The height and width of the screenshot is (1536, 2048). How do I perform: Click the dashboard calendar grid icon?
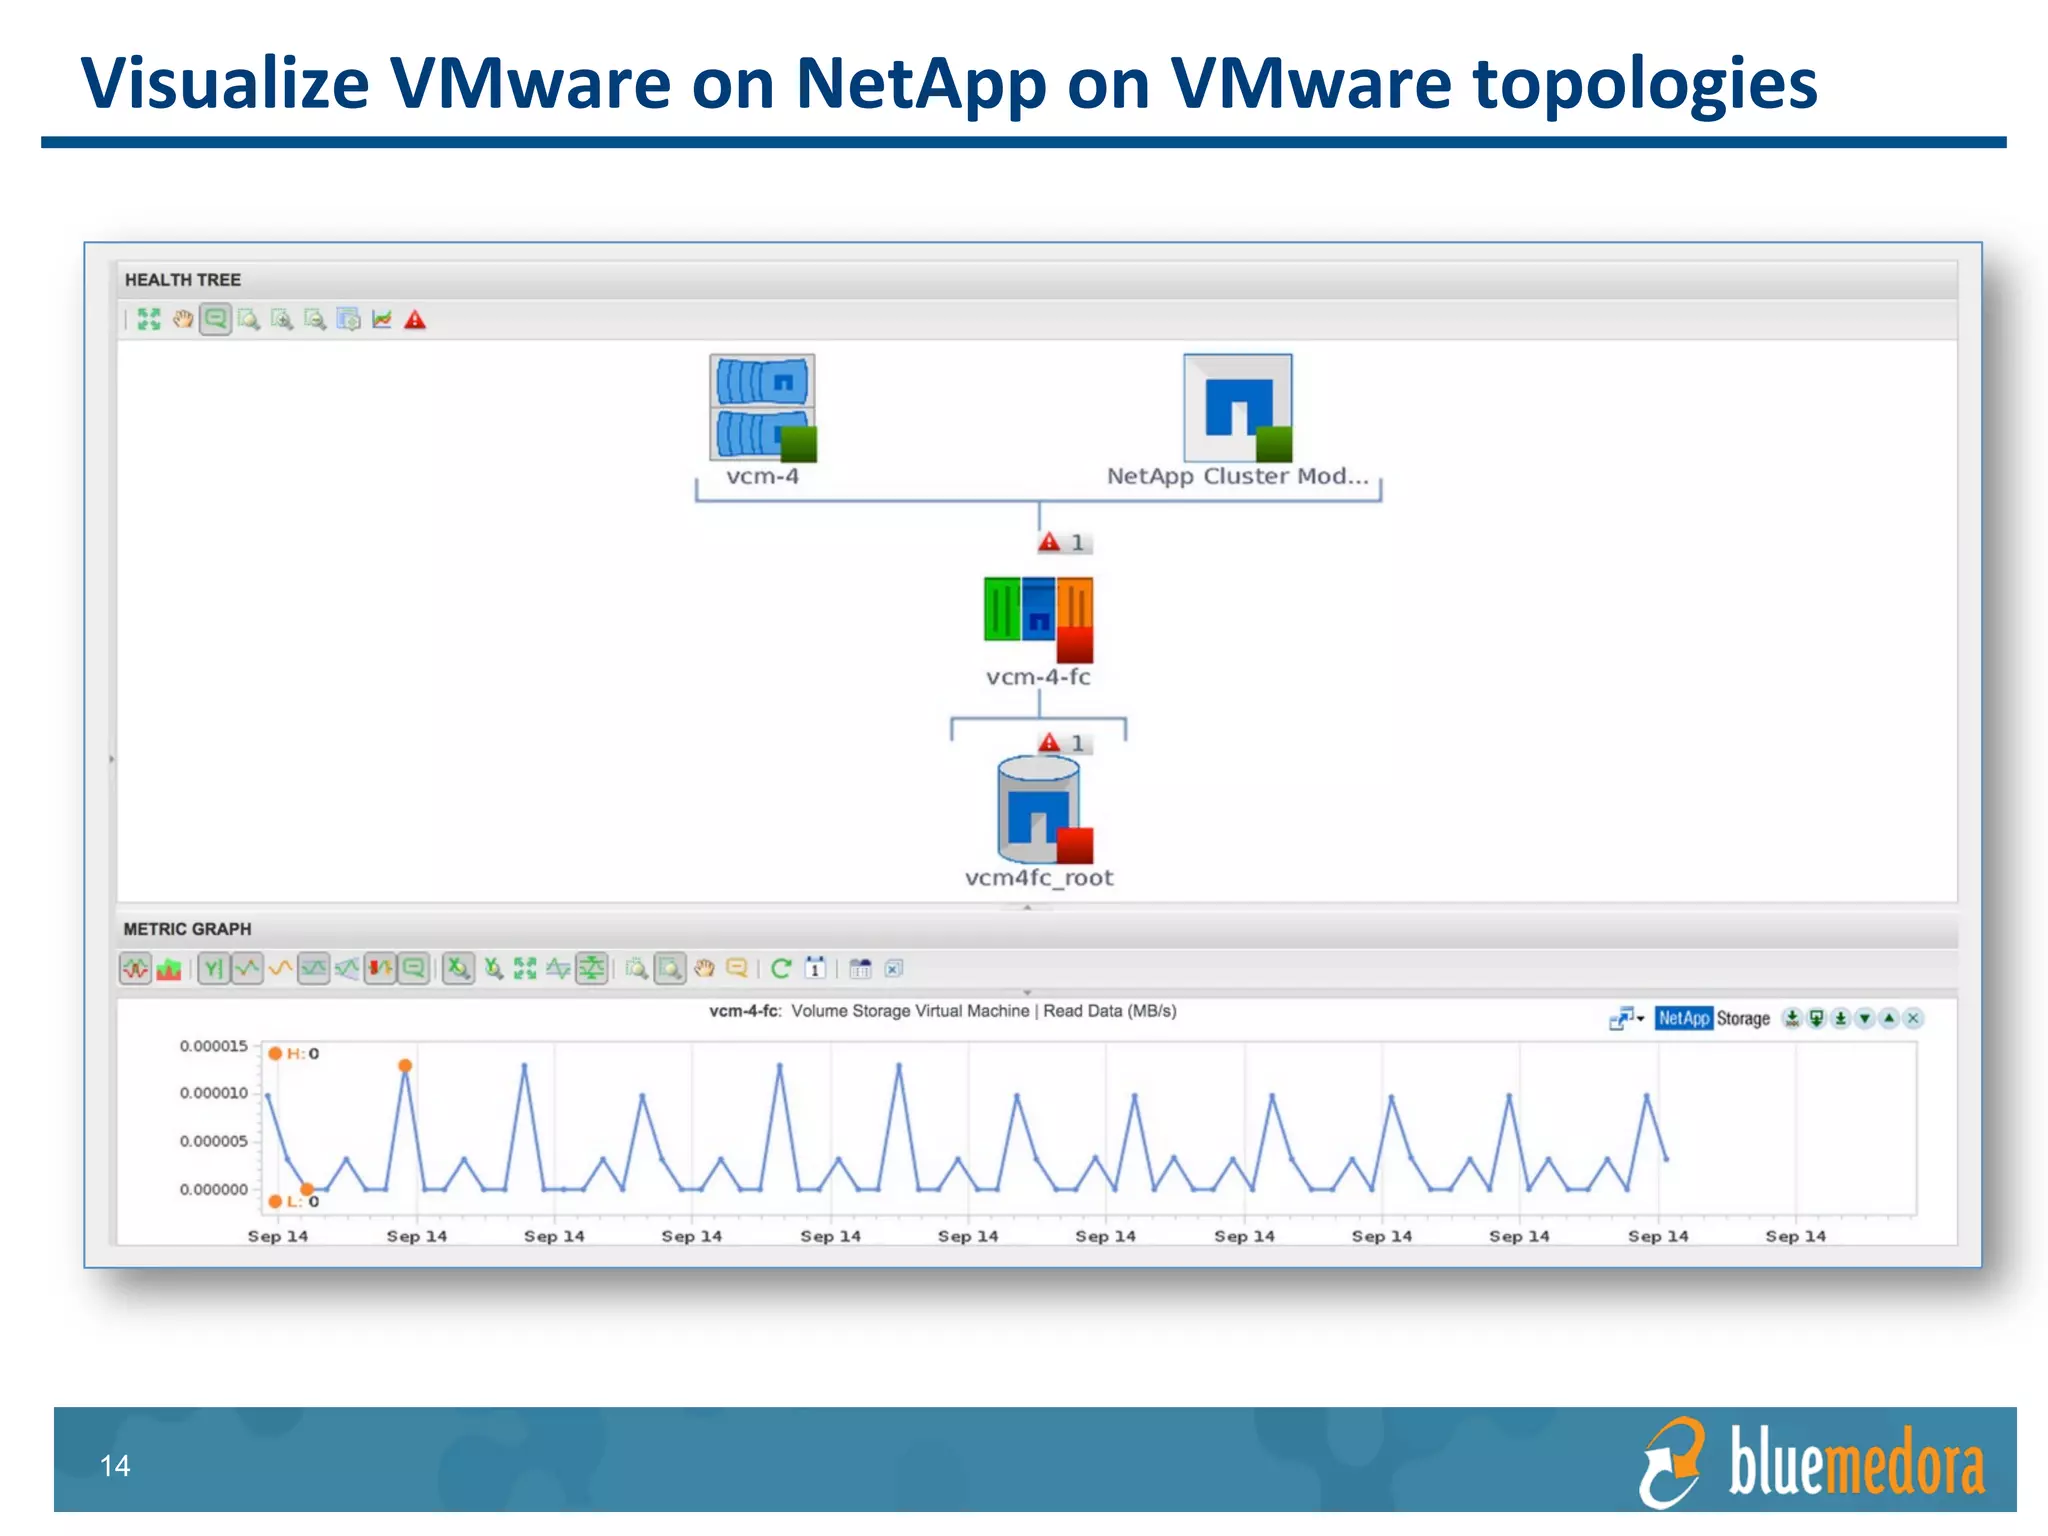pos(860,968)
